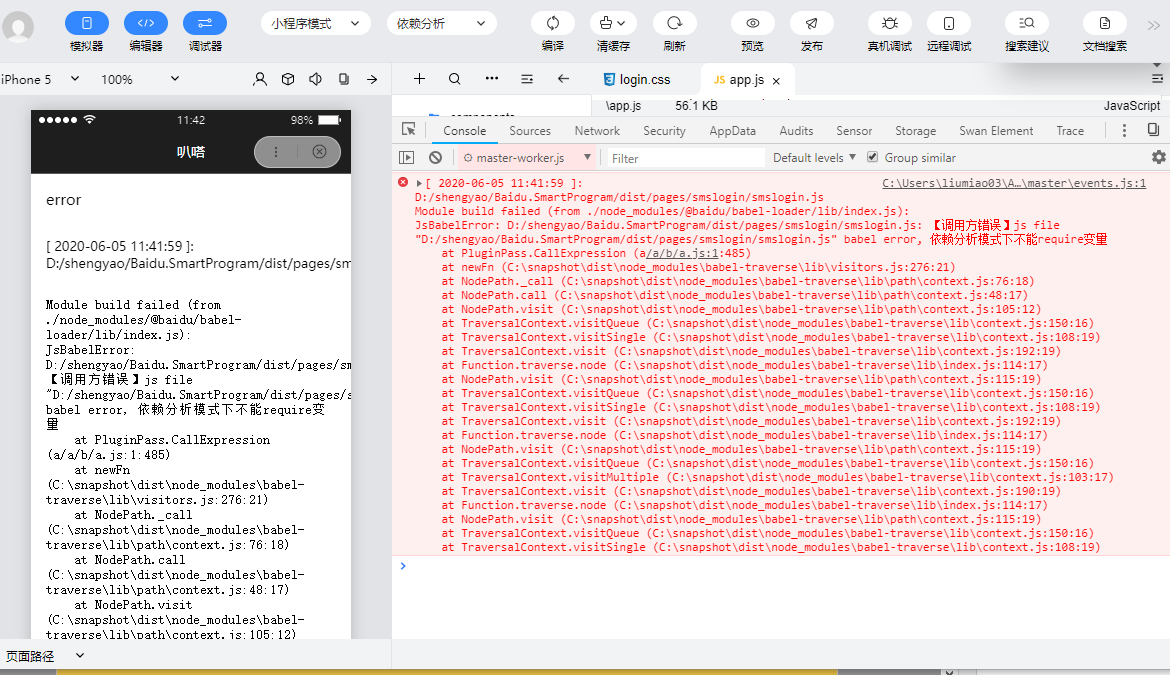Select the Sources tab
1170x675 pixels.
click(530, 131)
